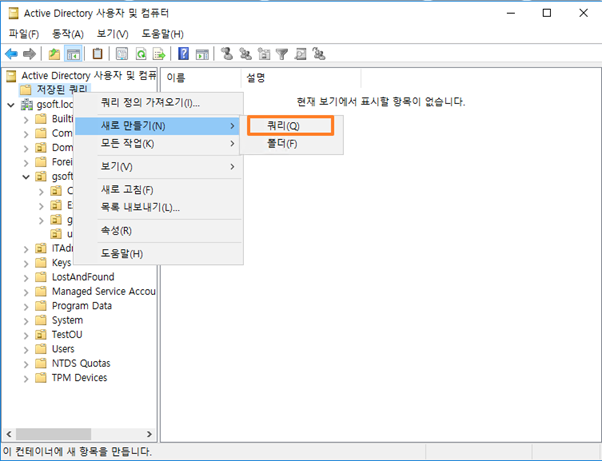Expand the LostAndFound node chevron
This screenshot has height=461, width=602.
click(26, 278)
